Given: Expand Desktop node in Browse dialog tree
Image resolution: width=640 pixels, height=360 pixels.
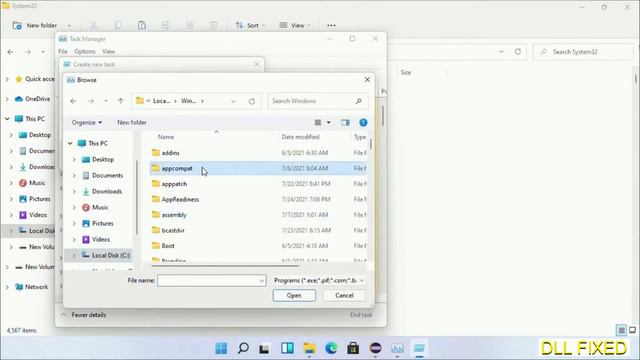Looking at the screenshot, I should click(74, 160).
